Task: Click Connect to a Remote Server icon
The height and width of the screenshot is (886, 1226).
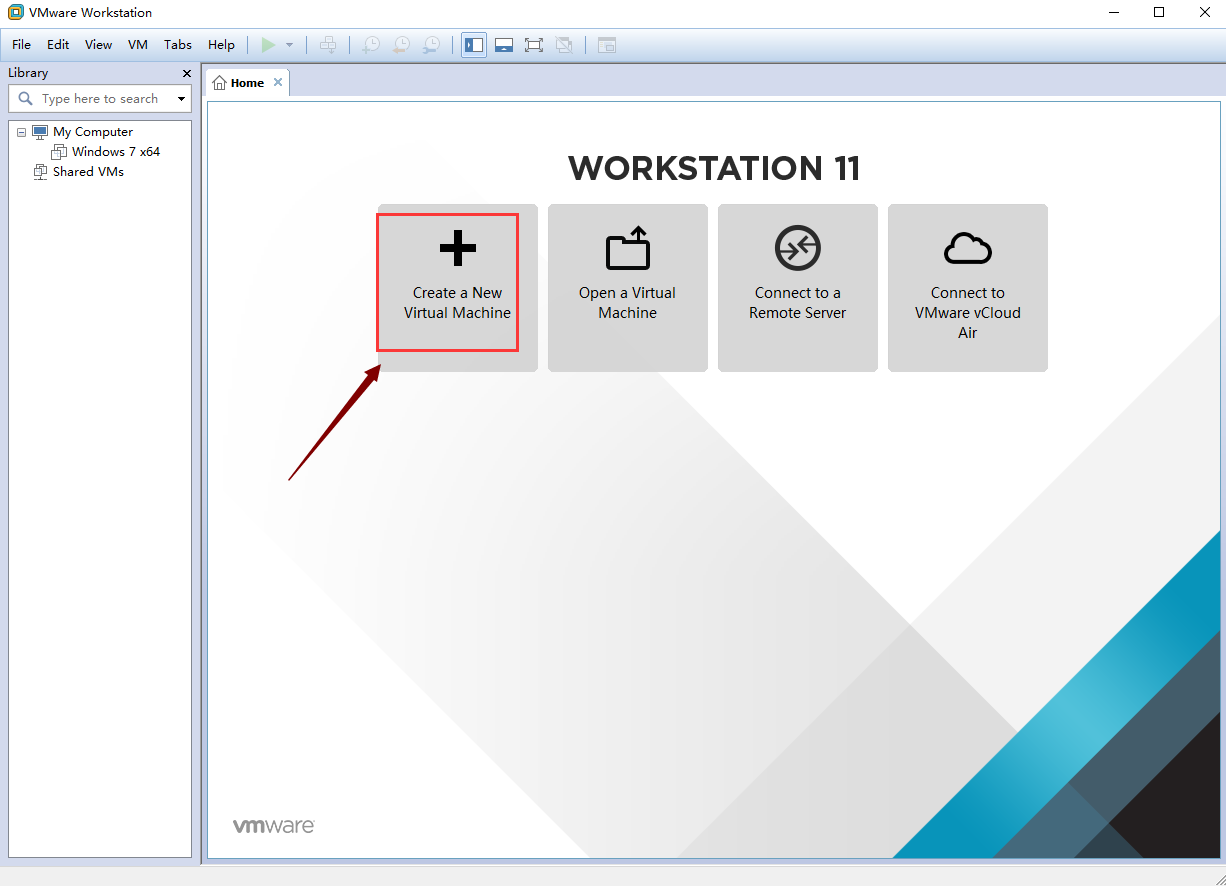Action: point(797,248)
